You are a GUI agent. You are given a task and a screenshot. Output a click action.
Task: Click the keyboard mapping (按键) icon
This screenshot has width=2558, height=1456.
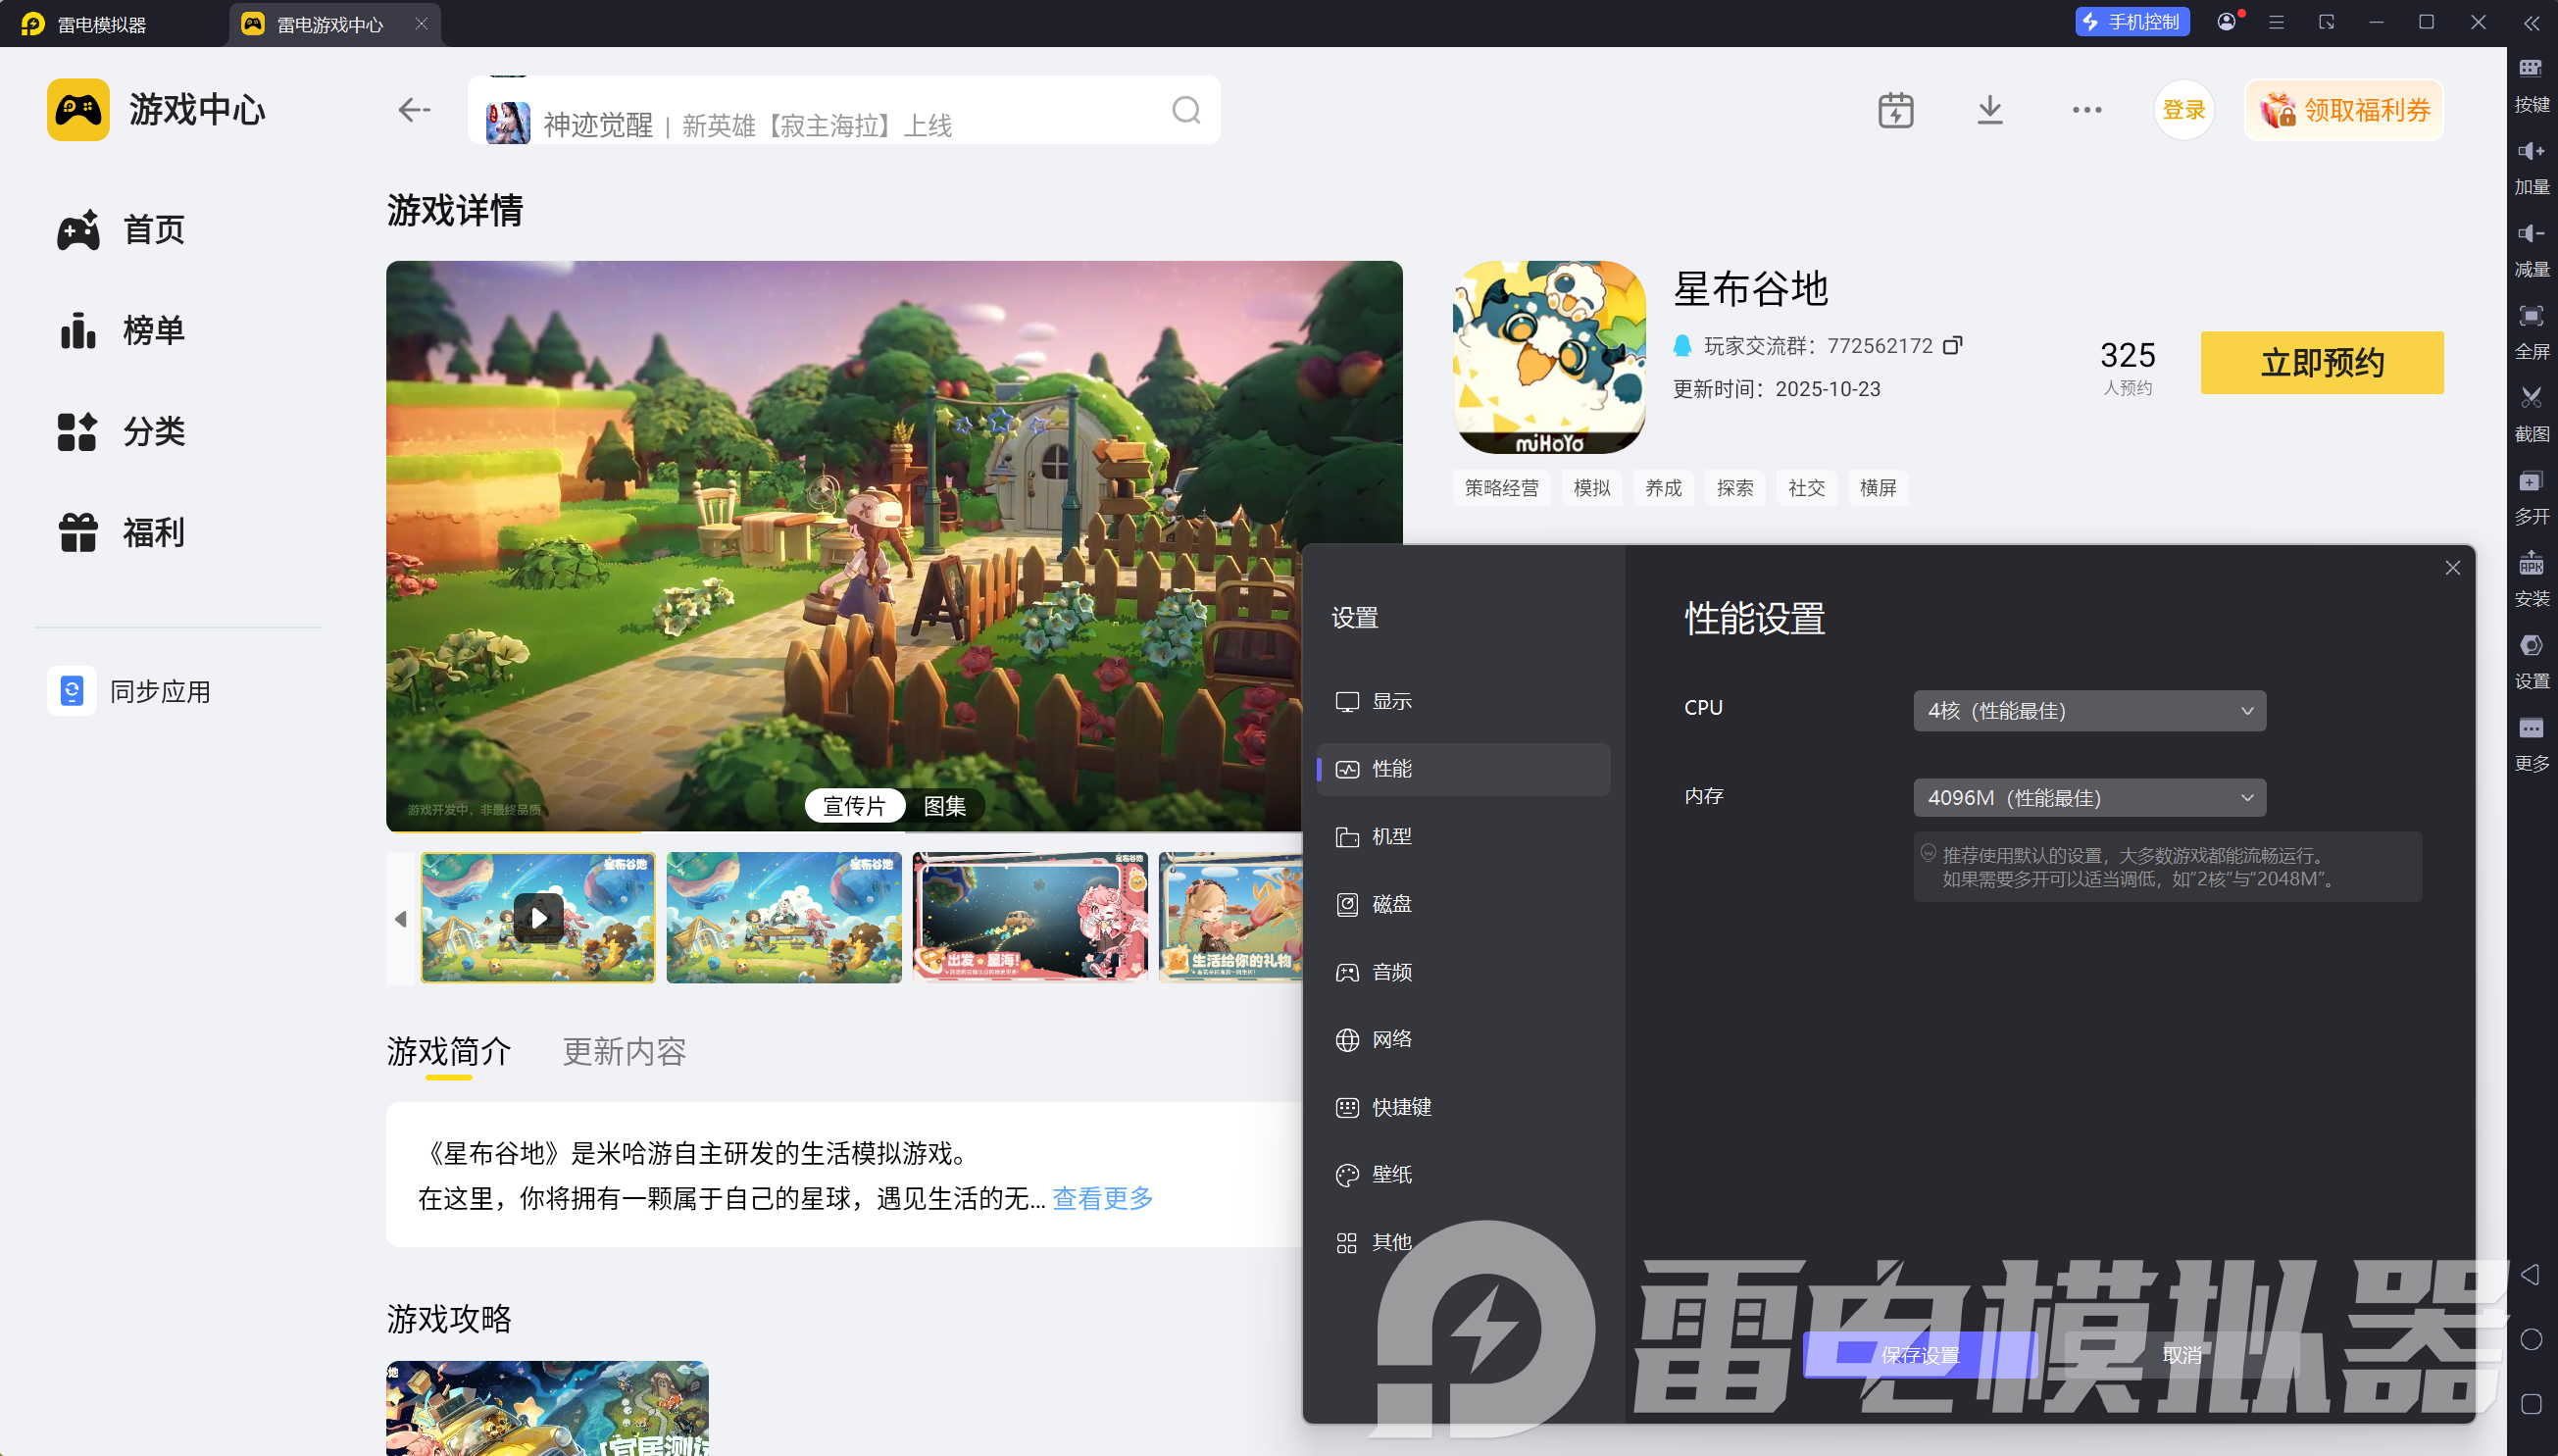(2531, 69)
